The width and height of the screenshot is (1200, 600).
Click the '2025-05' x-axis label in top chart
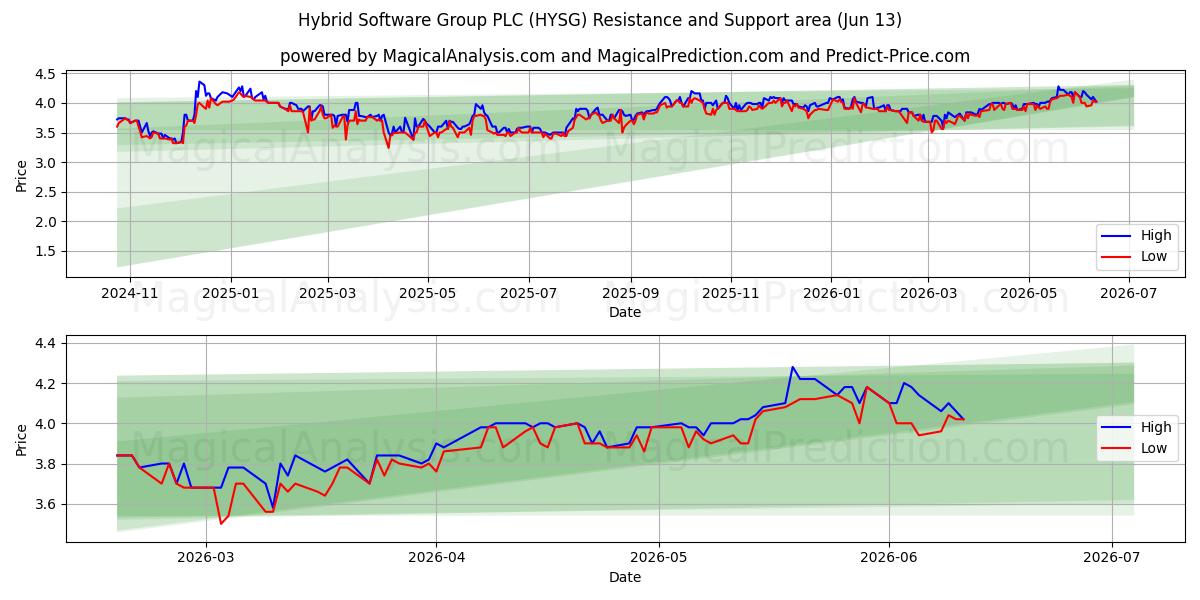click(x=428, y=293)
